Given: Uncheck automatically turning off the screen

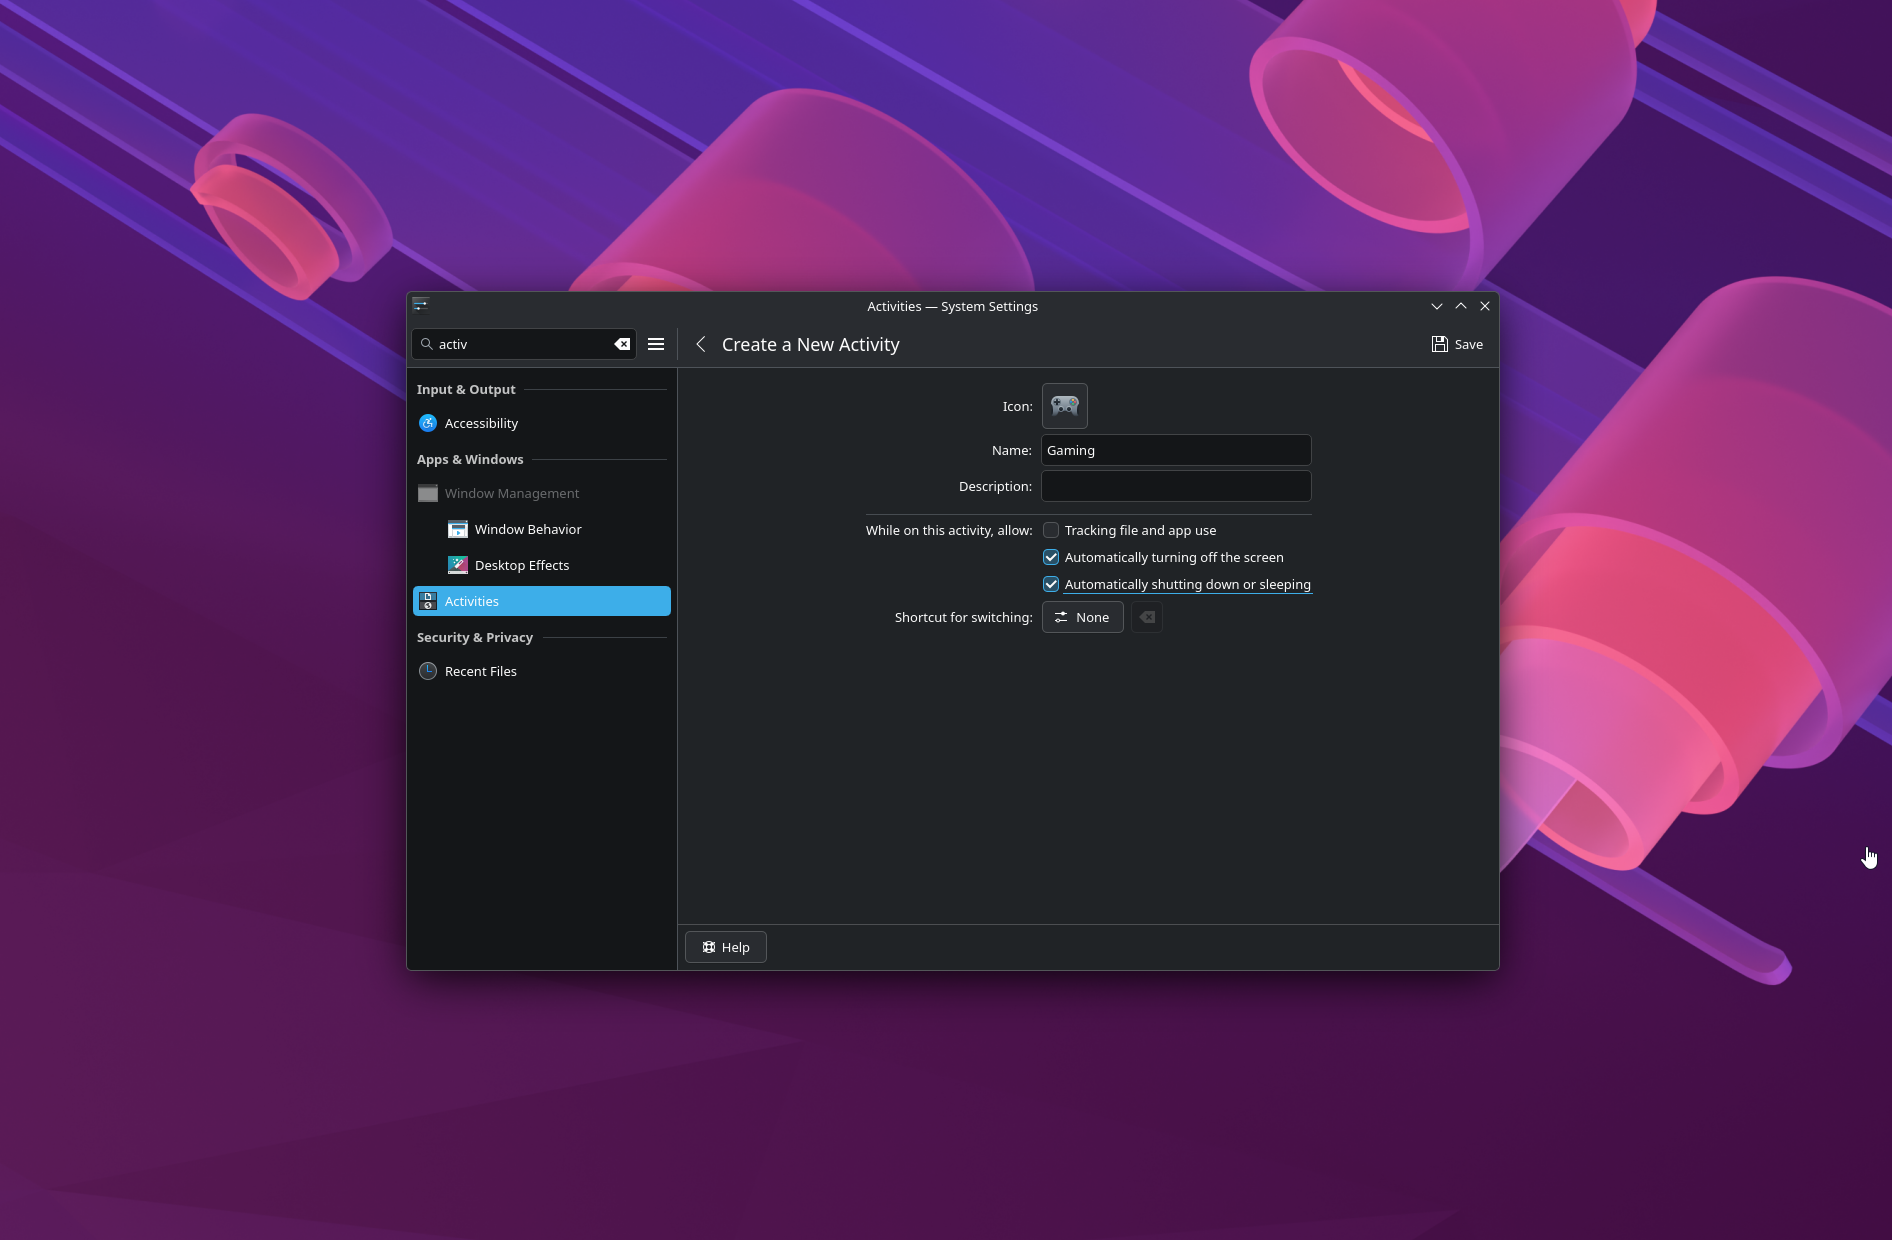Looking at the screenshot, I should click(x=1051, y=557).
